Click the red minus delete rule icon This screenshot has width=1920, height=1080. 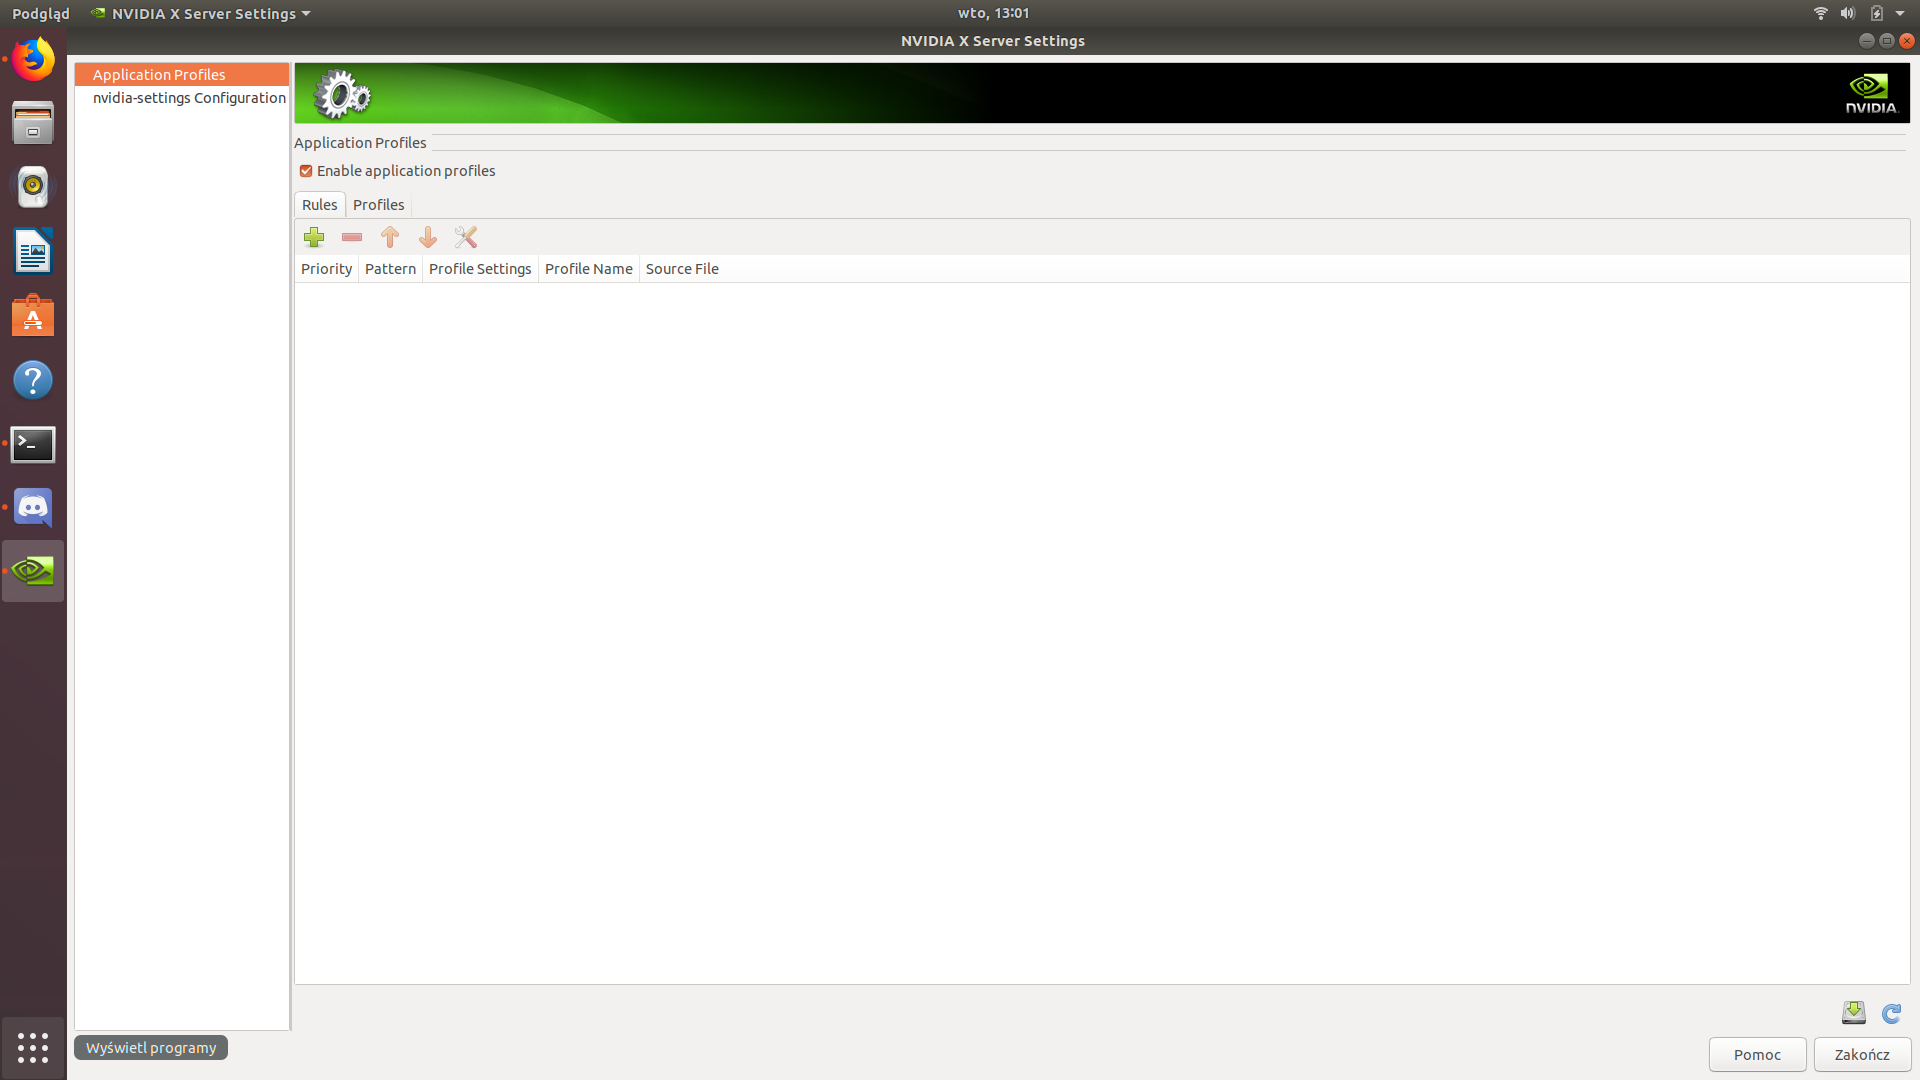tap(352, 237)
